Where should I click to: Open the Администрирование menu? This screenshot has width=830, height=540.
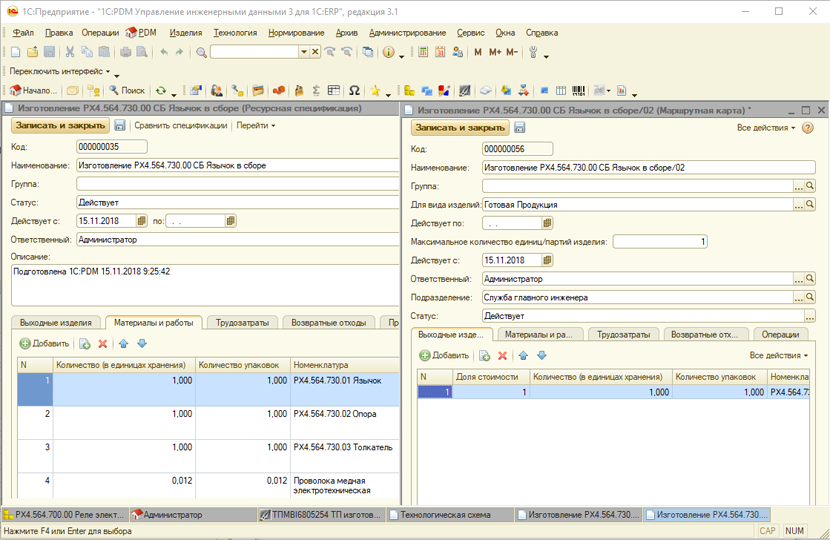pyautogui.click(x=408, y=33)
